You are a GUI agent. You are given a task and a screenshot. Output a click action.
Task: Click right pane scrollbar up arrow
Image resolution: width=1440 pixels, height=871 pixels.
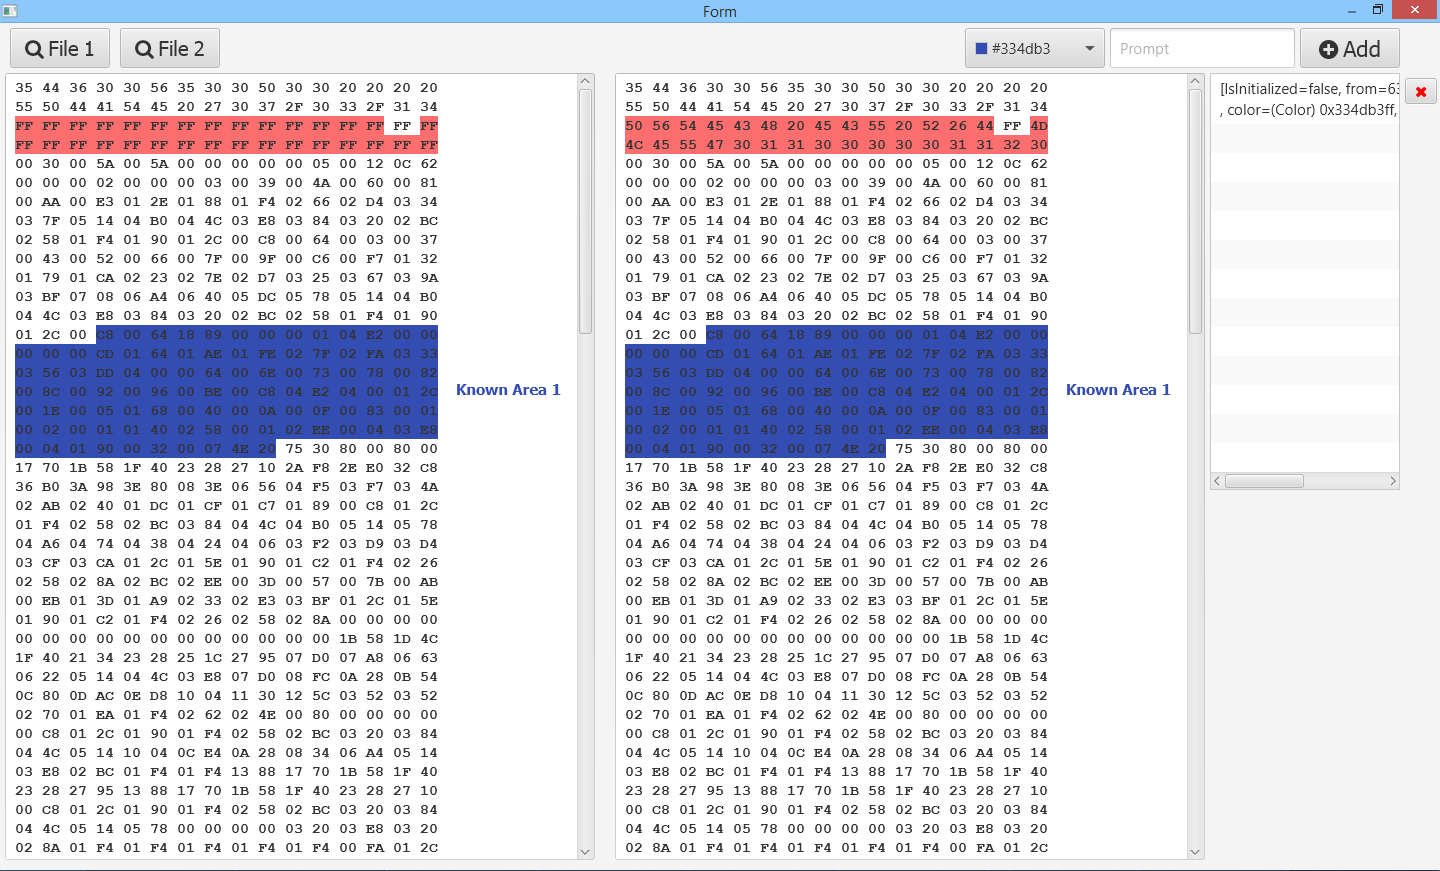(x=1195, y=81)
